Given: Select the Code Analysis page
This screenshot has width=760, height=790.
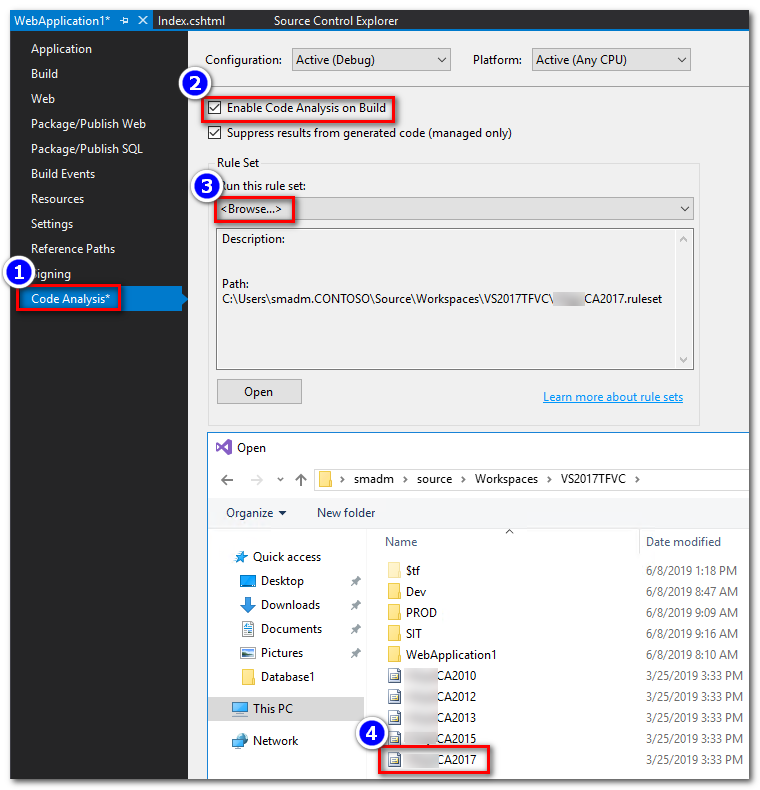Looking at the screenshot, I should pos(70,299).
